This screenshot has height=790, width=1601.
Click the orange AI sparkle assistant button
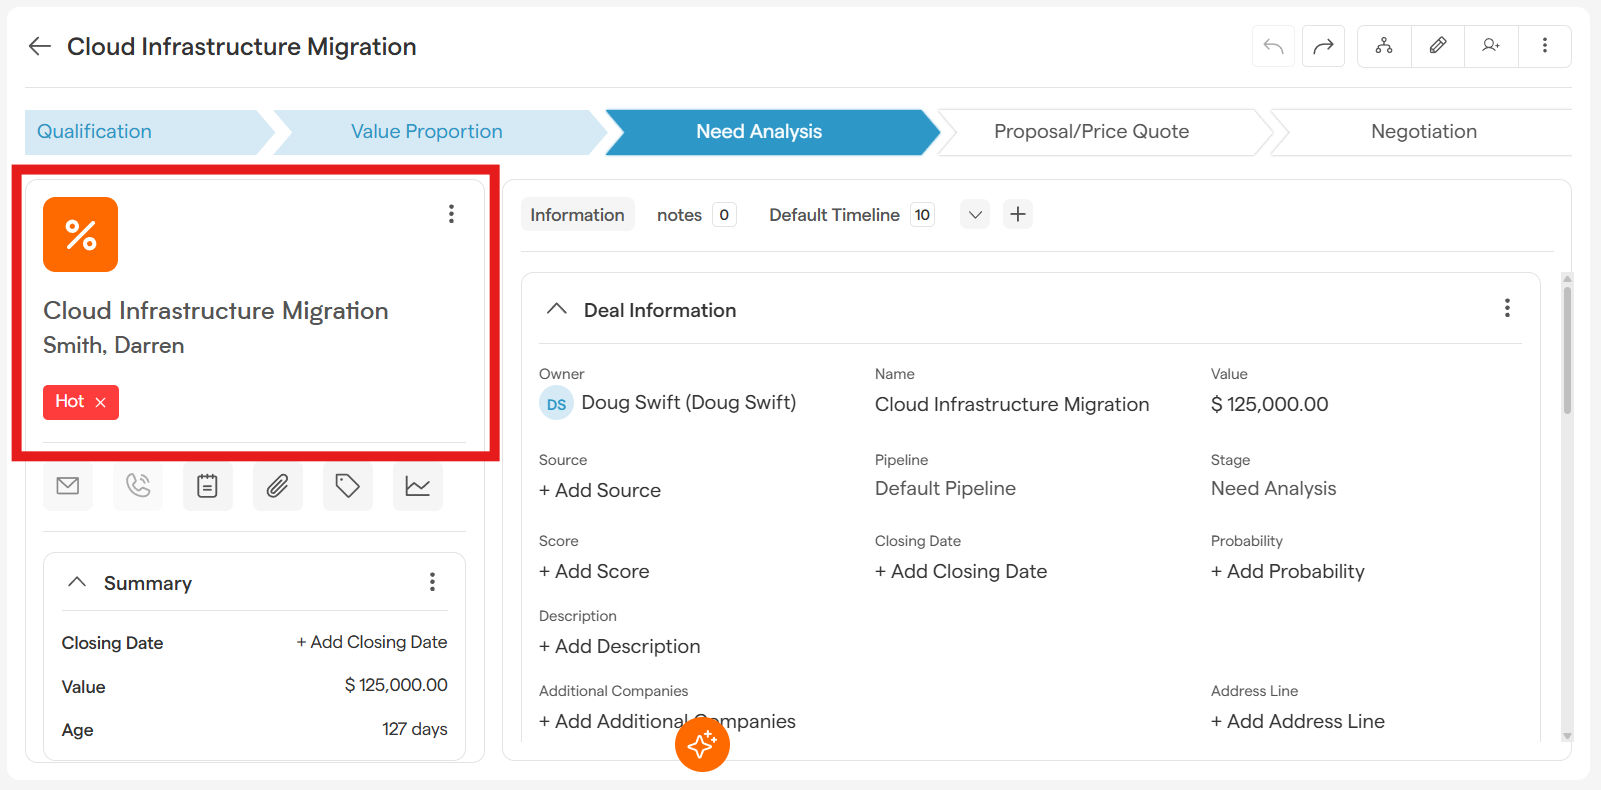(702, 744)
